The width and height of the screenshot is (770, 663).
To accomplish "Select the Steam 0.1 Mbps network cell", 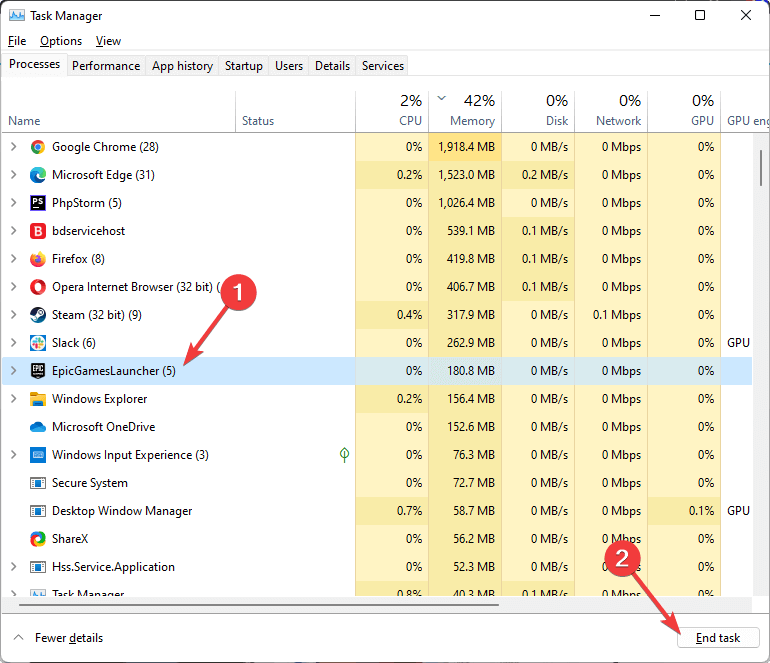I will pyautogui.click(x=611, y=315).
